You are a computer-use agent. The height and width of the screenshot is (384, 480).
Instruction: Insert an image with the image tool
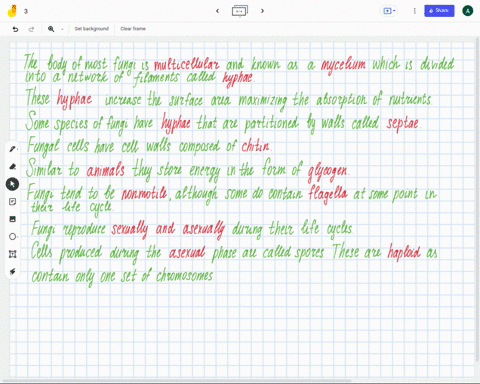click(12, 219)
